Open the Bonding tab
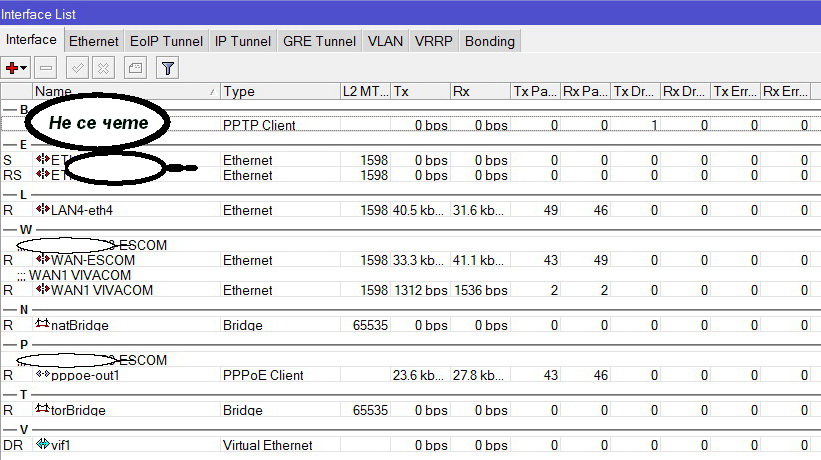 click(490, 41)
